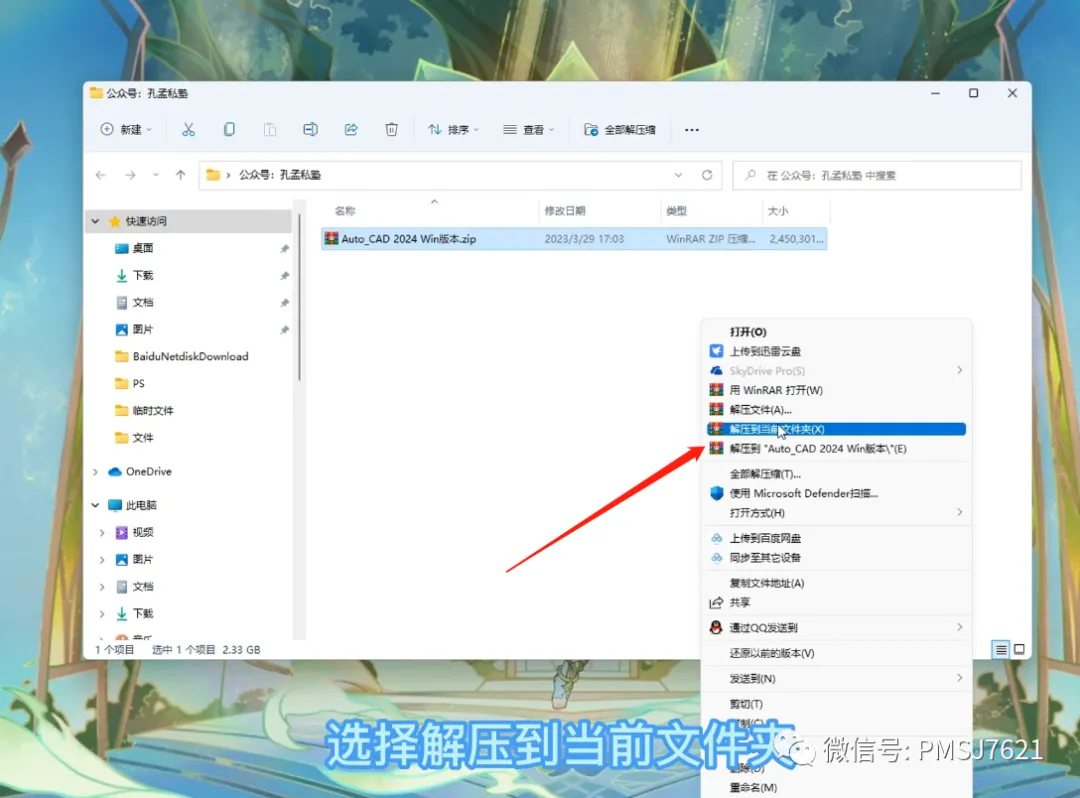Sort by 大小 column header
This screenshot has height=798, width=1080.
(778, 211)
